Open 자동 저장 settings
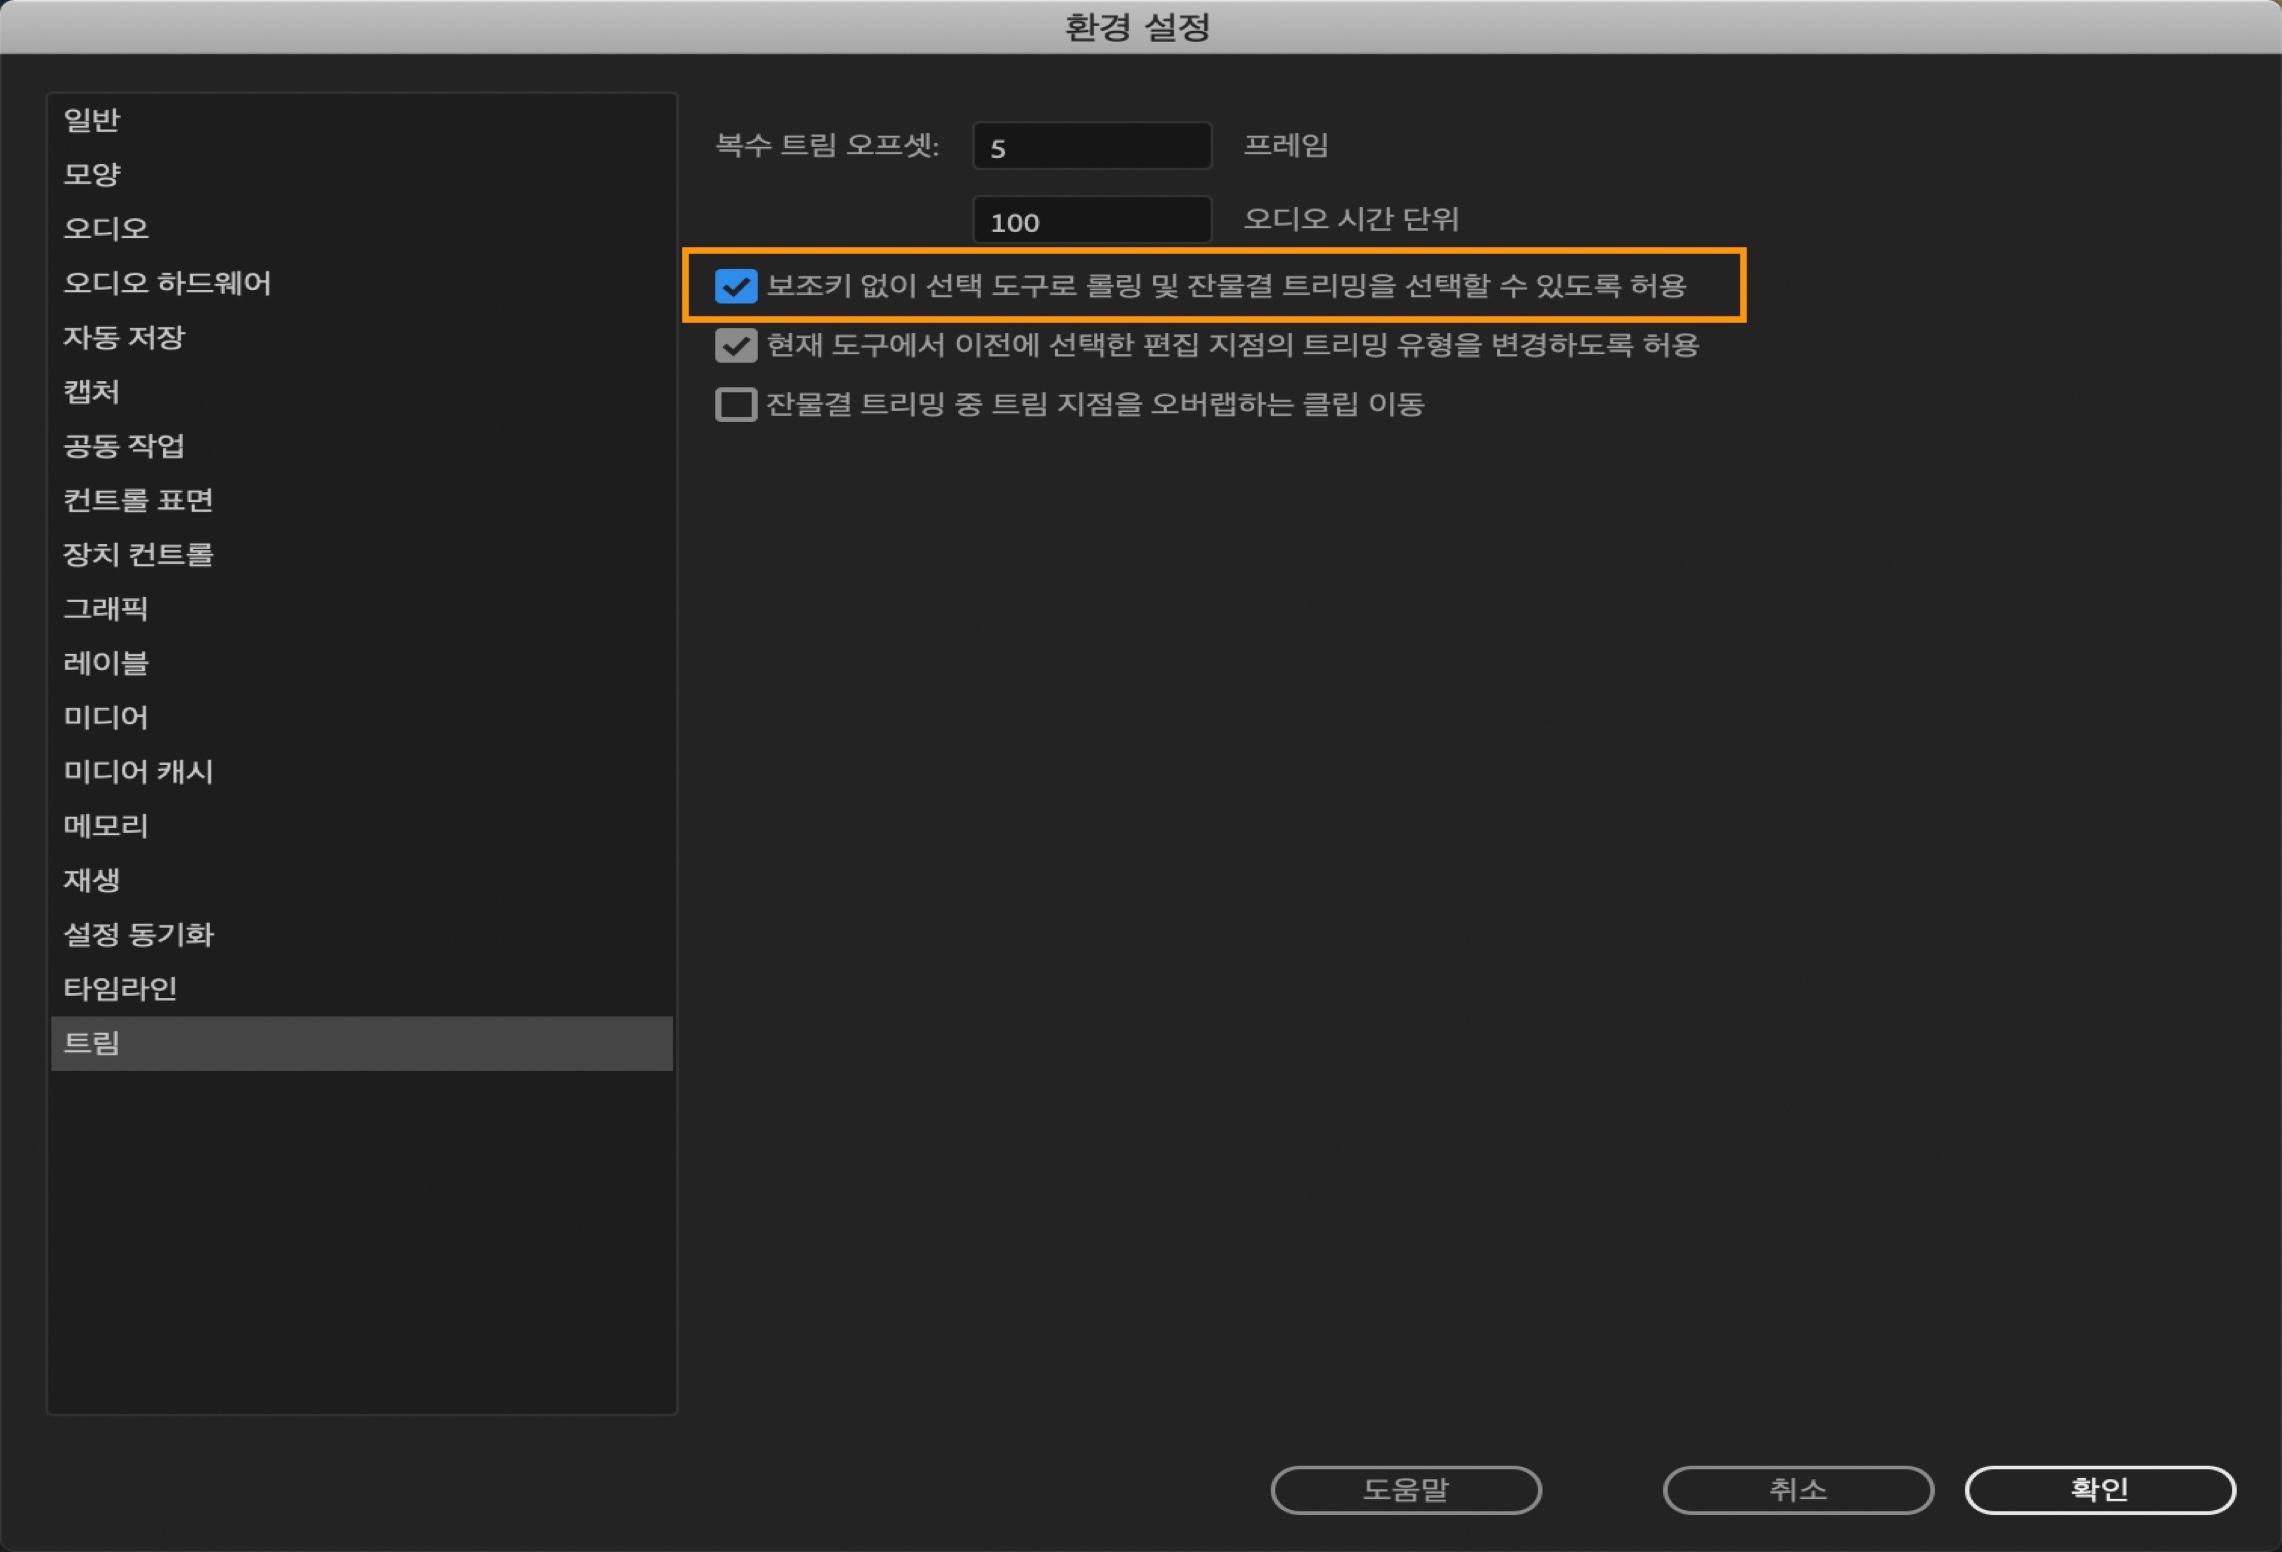The image size is (2282, 1552). pyautogui.click(x=124, y=337)
